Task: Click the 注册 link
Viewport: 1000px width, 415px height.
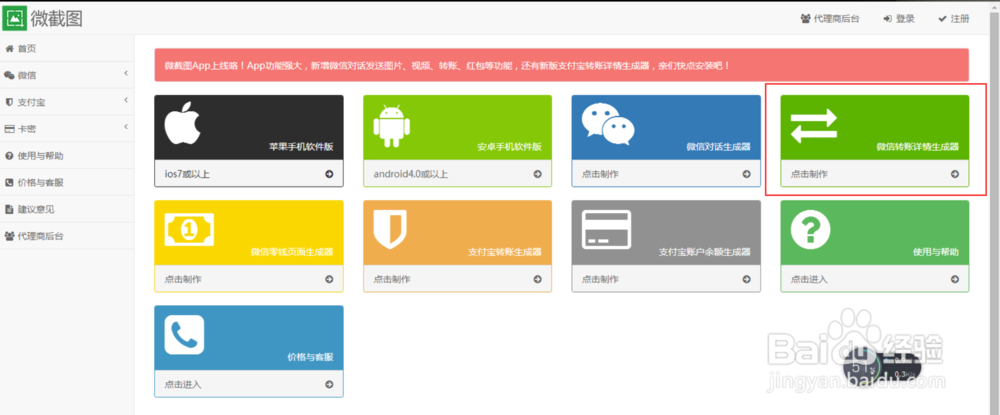Action: 954,19
